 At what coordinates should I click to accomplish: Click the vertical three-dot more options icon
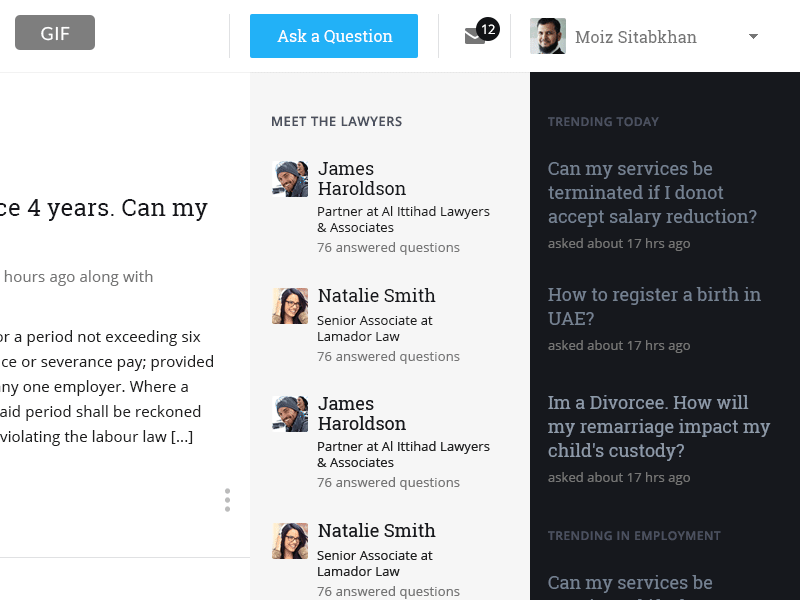pos(227,500)
